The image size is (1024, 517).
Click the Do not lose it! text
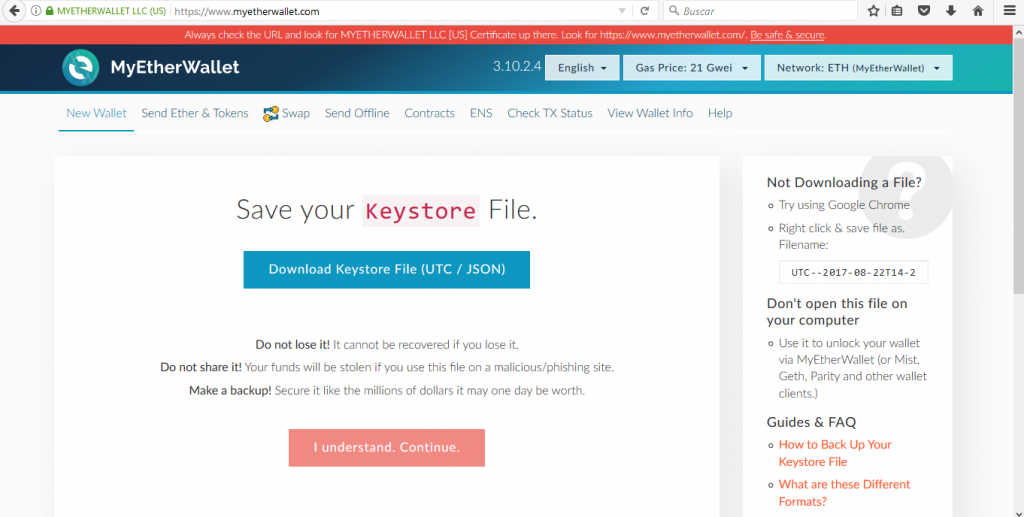pos(293,345)
